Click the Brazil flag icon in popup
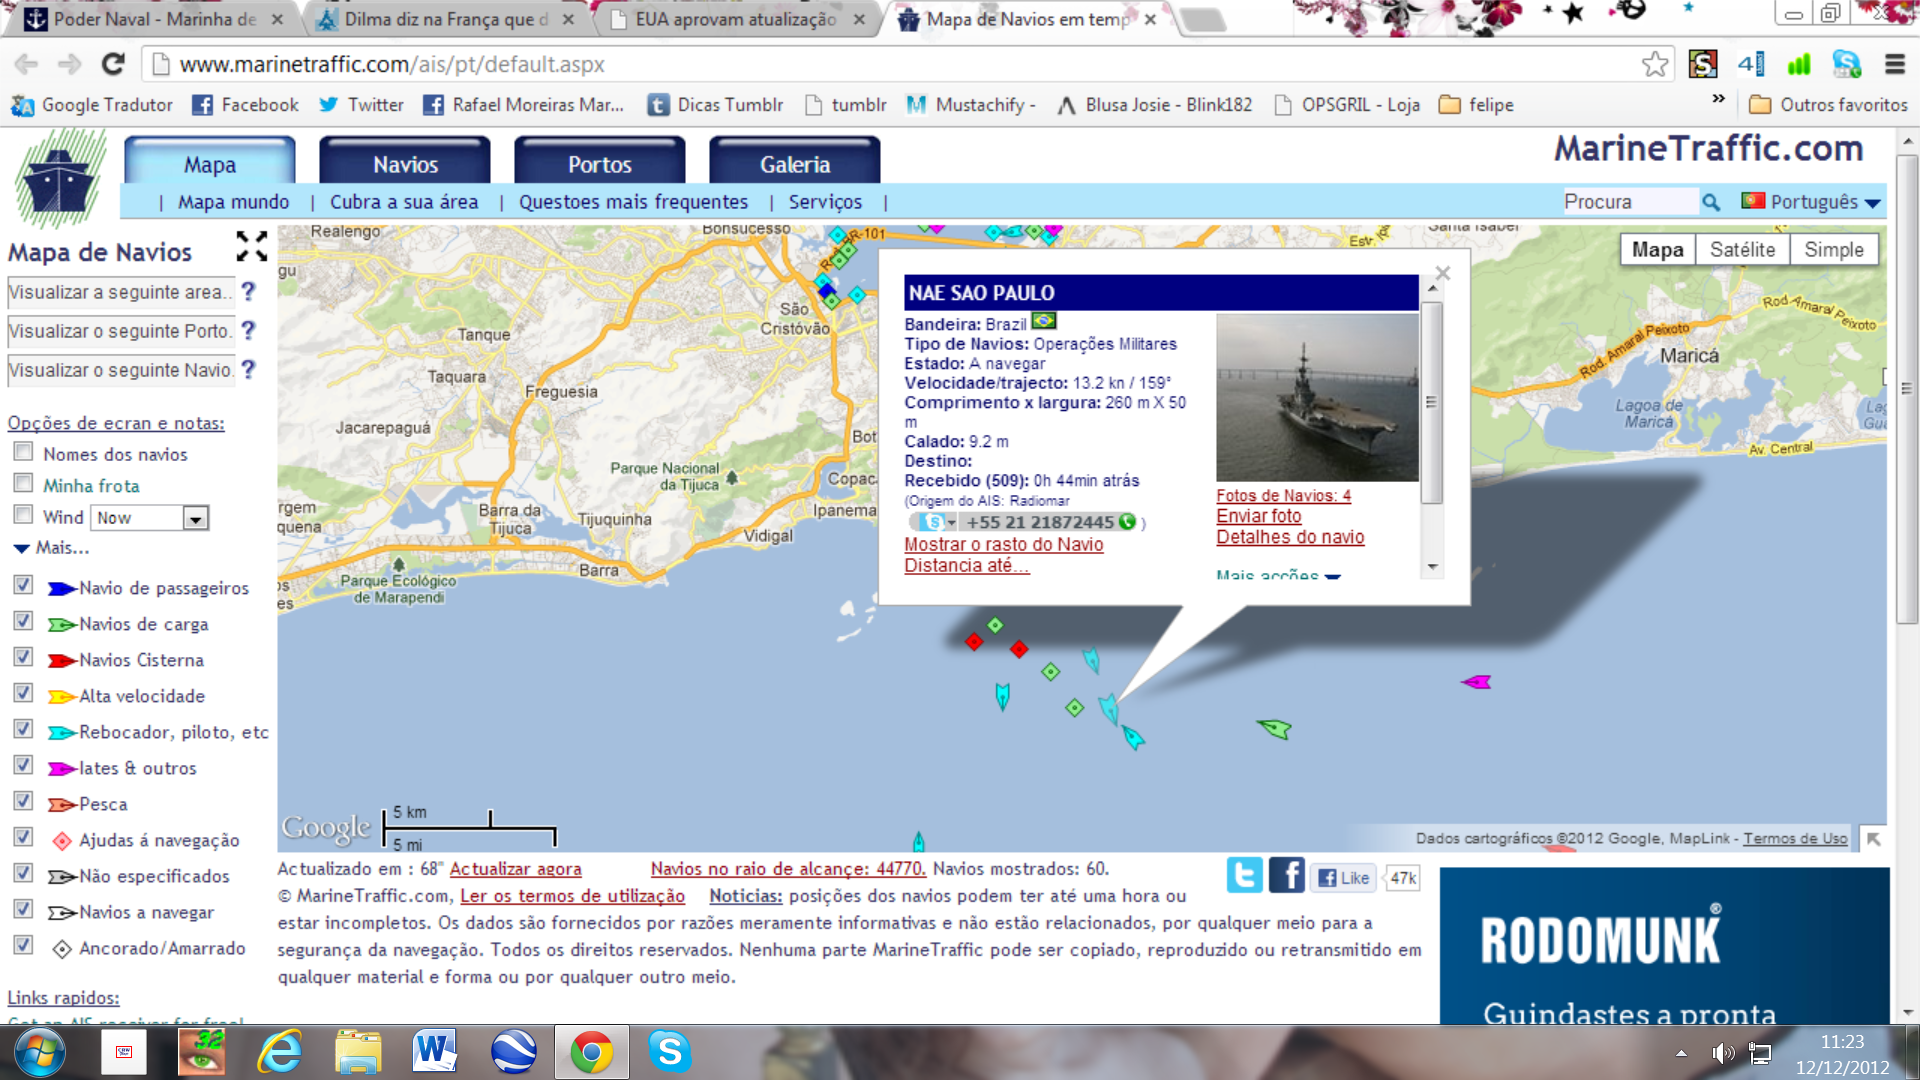 click(1044, 322)
